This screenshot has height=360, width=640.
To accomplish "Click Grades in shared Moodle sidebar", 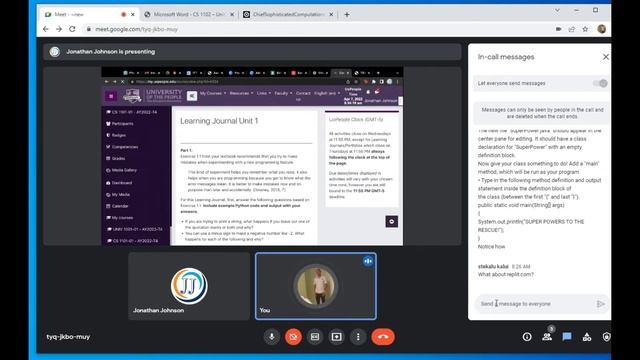I will click(116, 158).
